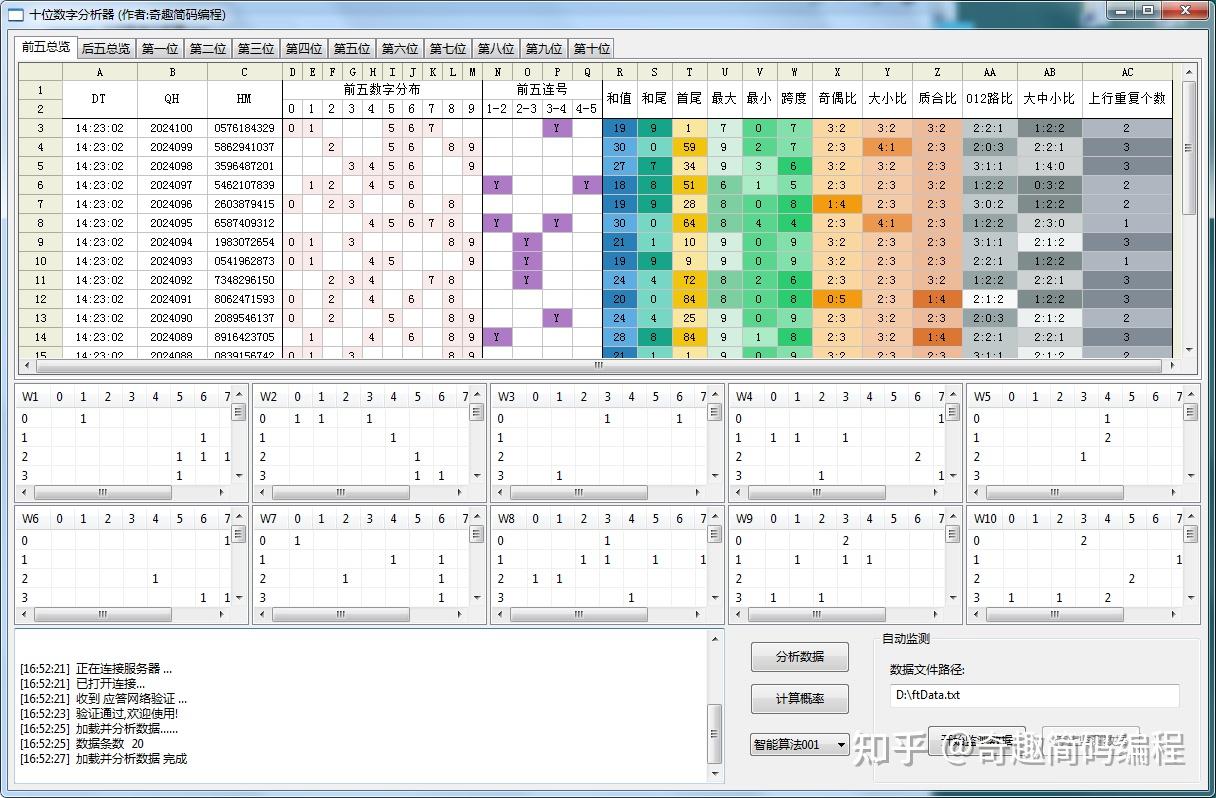Select the 第五位 tab
Screen dimensions: 1216x798
pyautogui.click(x=352, y=48)
